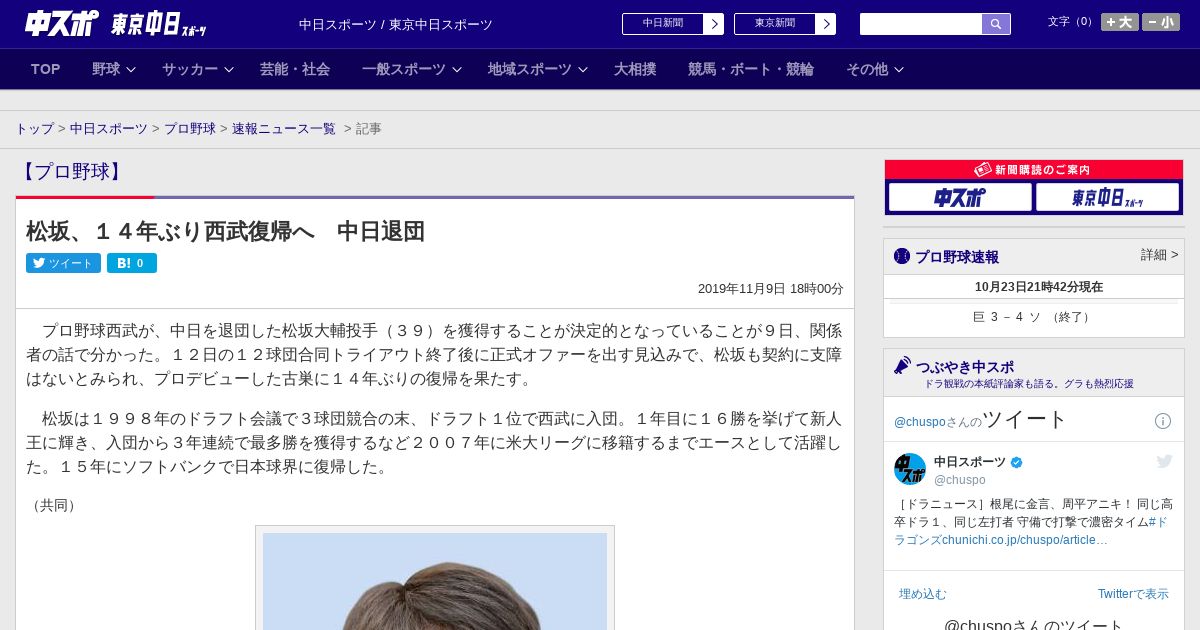Click 中日スポーツ / 東京中日スポーツ header text
The height and width of the screenshot is (630, 1200).
point(396,24)
